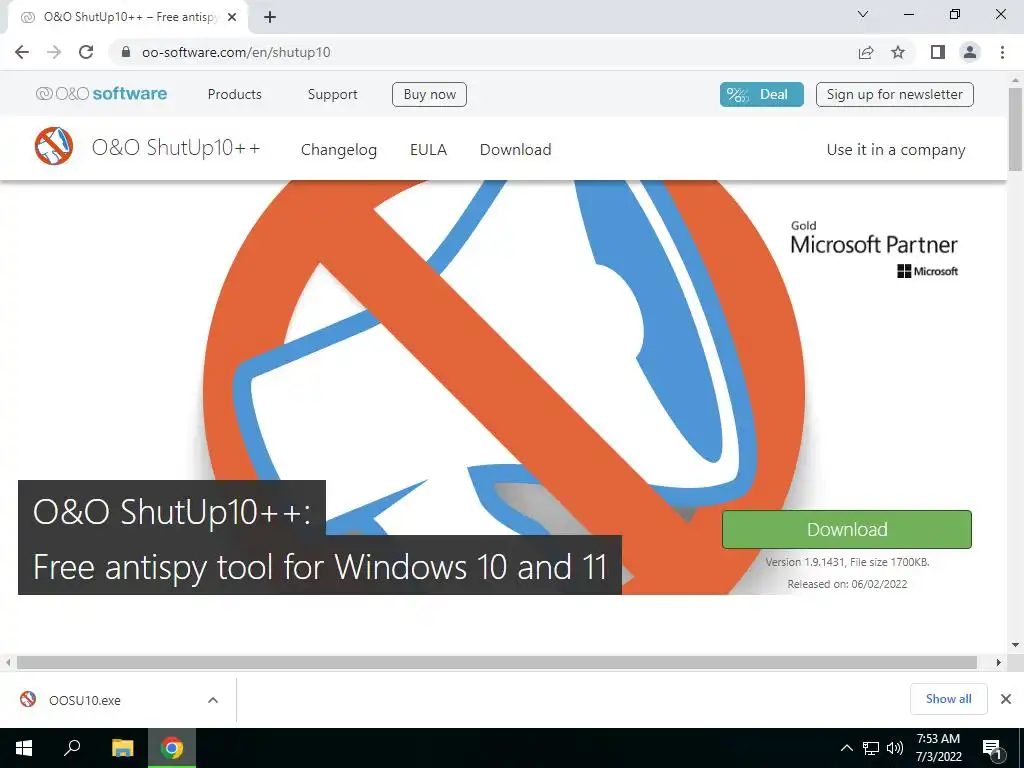Viewport: 1024px width, 768px height.
Task: Open the Products menu
Action: pyautogui.click(x=234, y=94)
